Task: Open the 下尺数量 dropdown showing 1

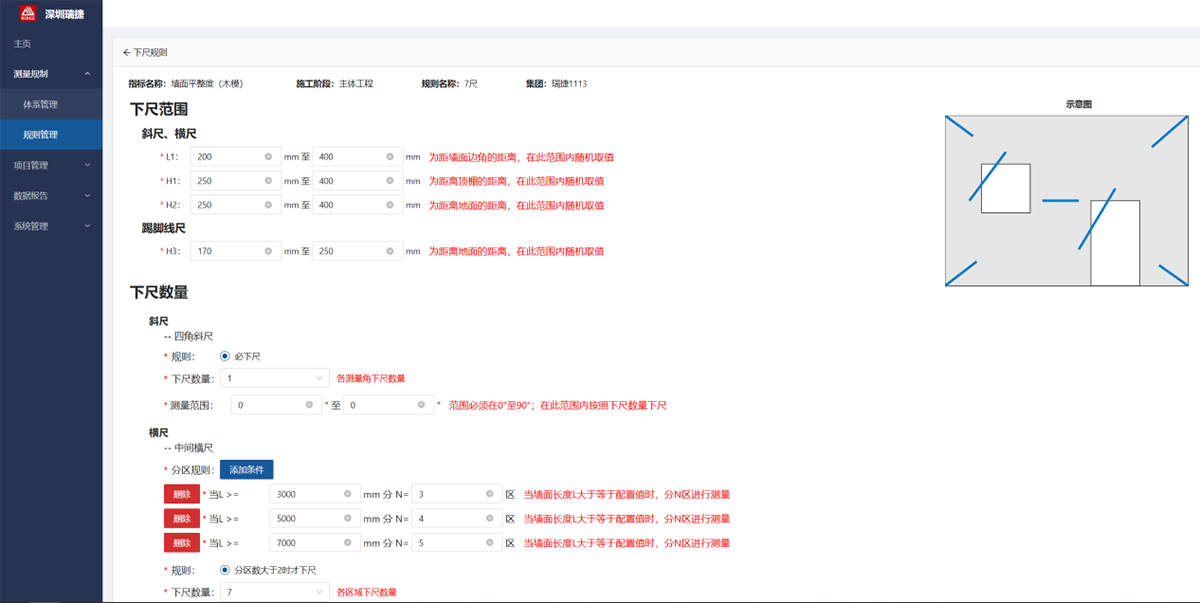Action: pos(275,380)
